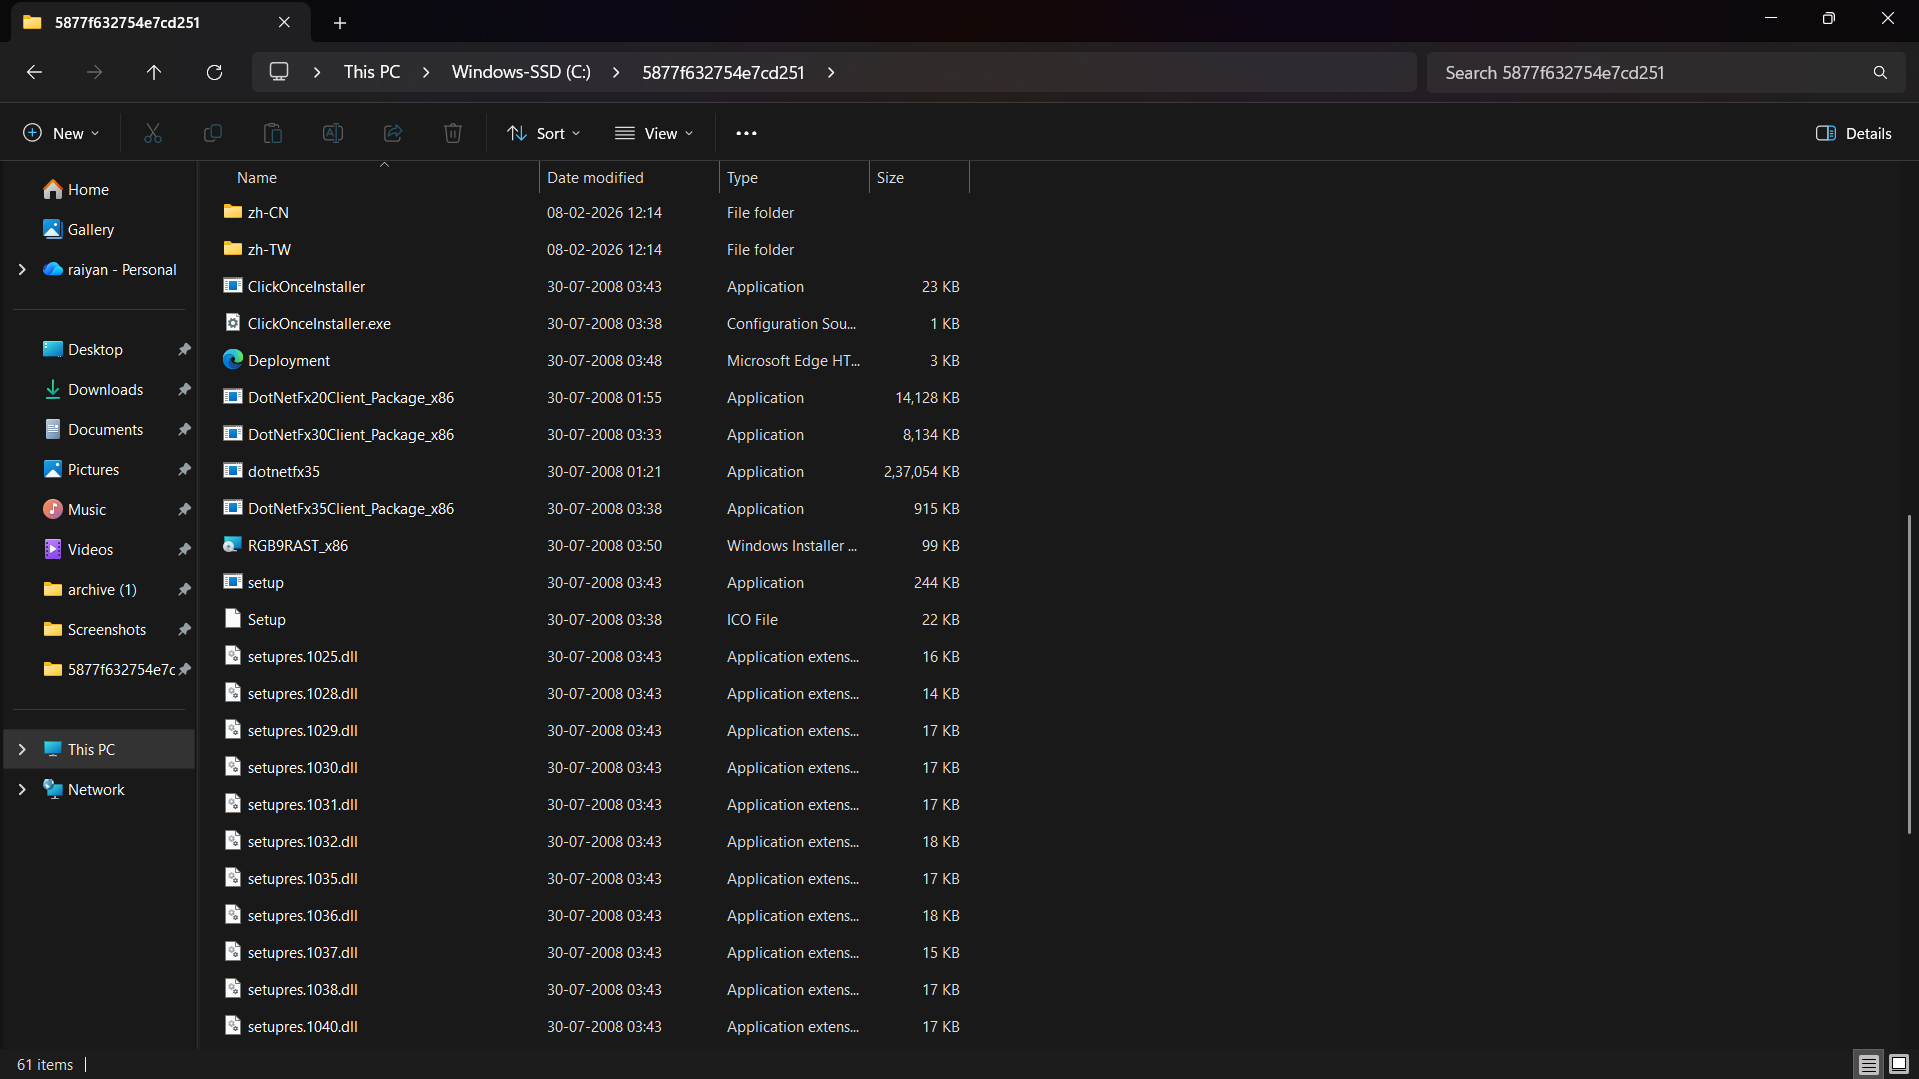This screenshot has width=1919, height=1079.
Task: Expand chevron after Windows-SSD (C:) in address bar
Action: tap(616, 72)
